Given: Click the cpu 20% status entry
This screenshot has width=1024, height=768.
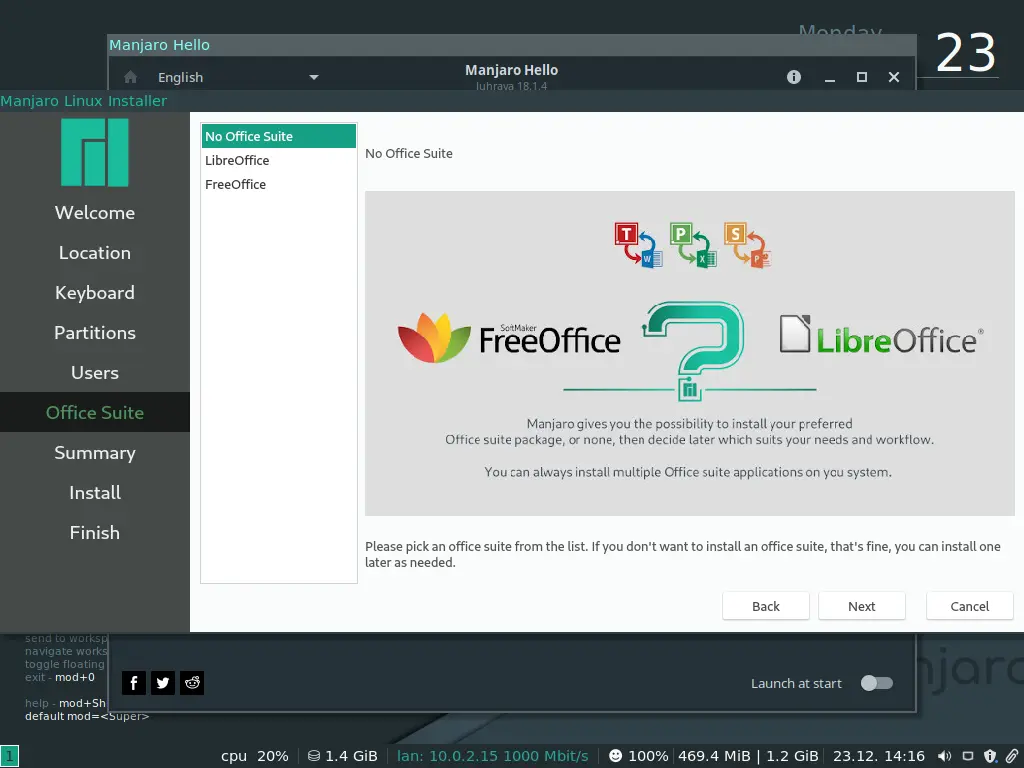Looking at the screenshot, I should pos(255,756).
